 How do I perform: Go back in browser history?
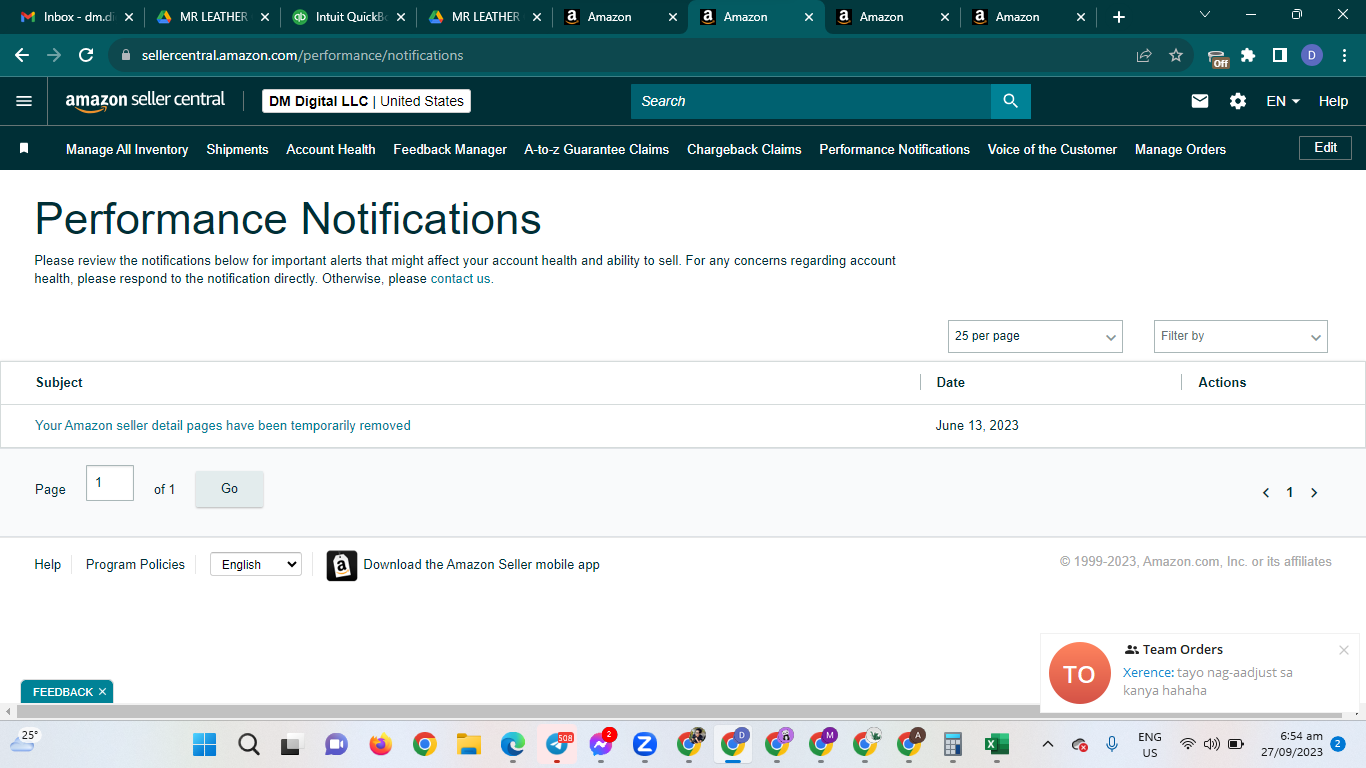(22, 55)
